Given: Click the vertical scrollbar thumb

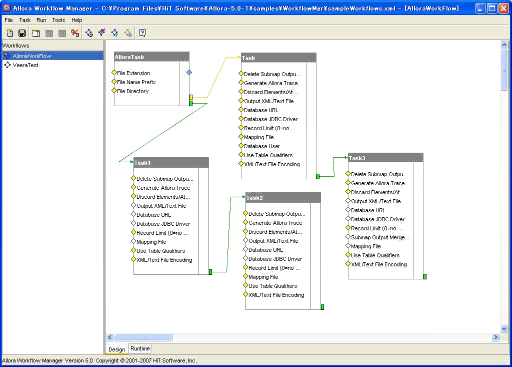Looking at the screenshot, I should pyautogui.click(x=504, y=70).
